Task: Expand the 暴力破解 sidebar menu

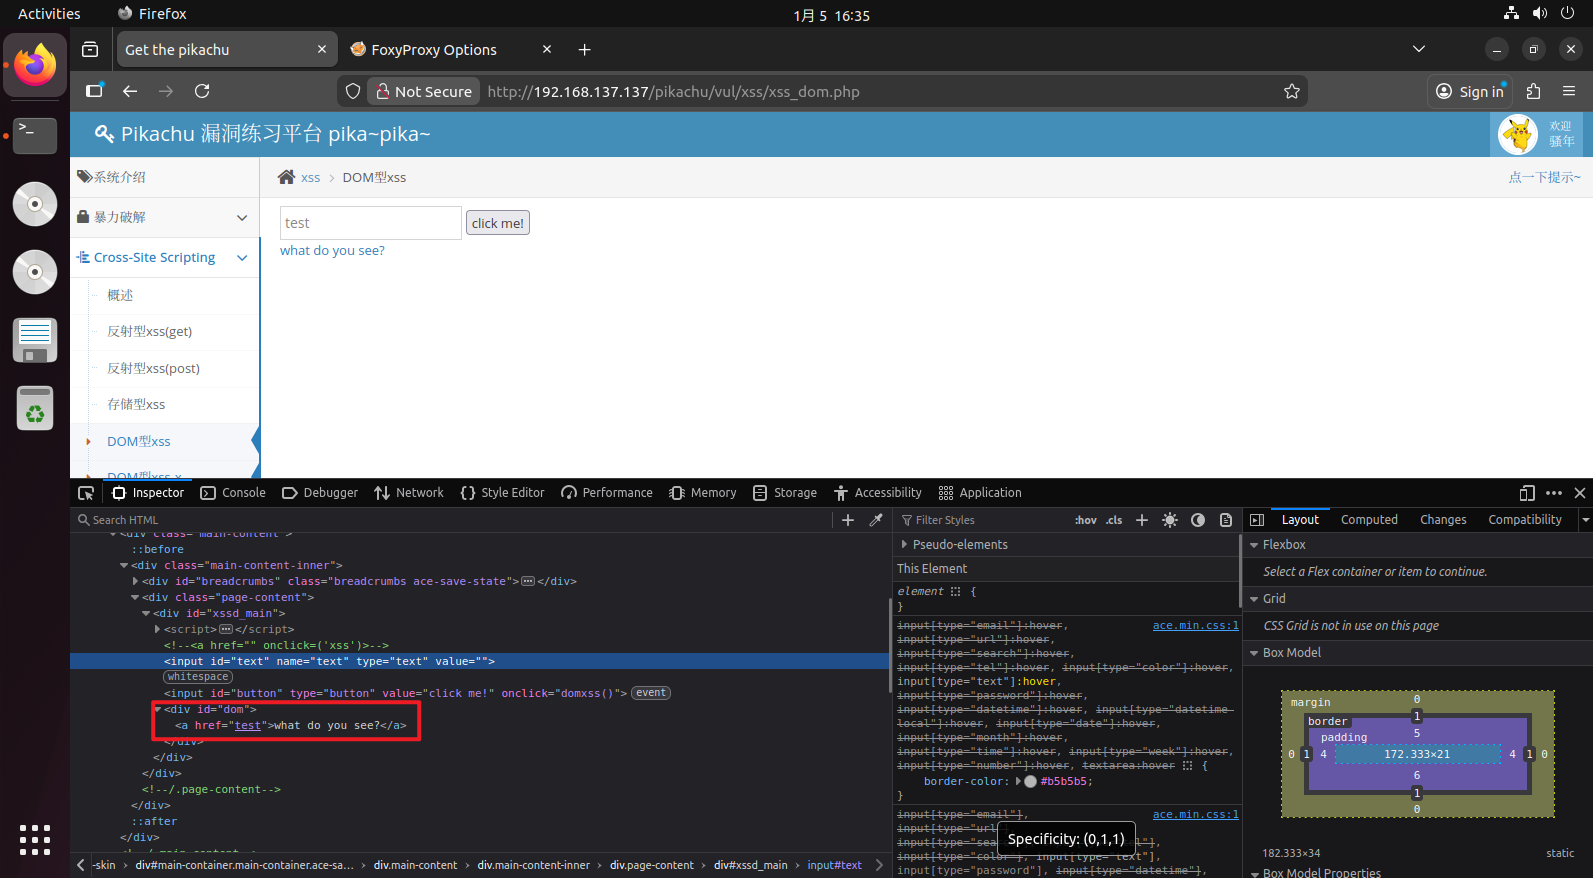Action: [165, 217]
